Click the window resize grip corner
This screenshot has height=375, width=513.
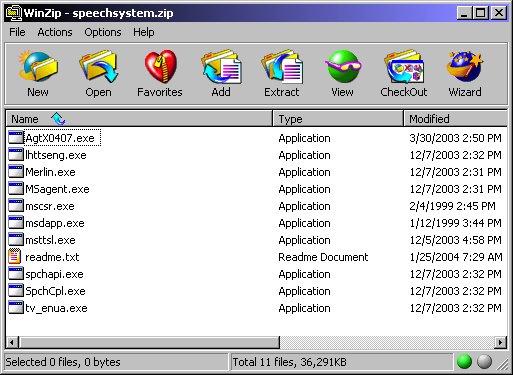tap(503, 364)
